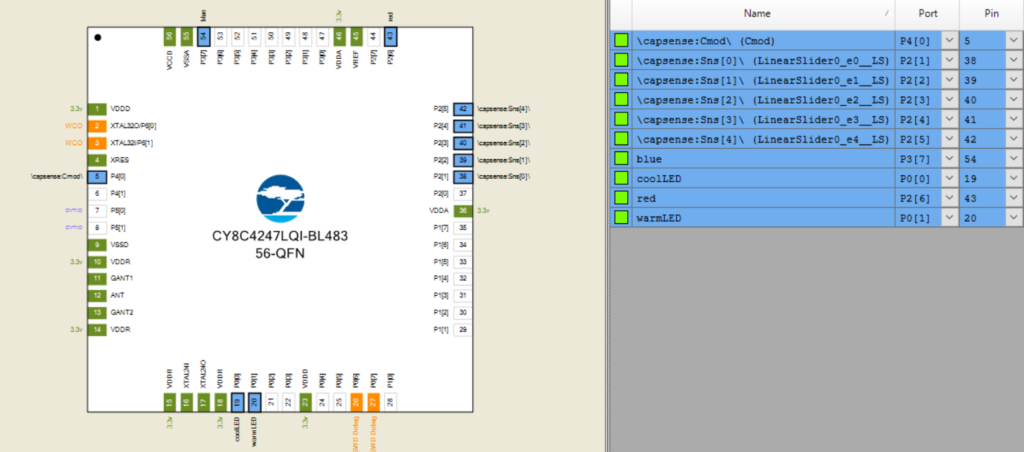Screen dimensions: 1024x452
Task: Sort by the Pin column header
Action: click(991, 14)
